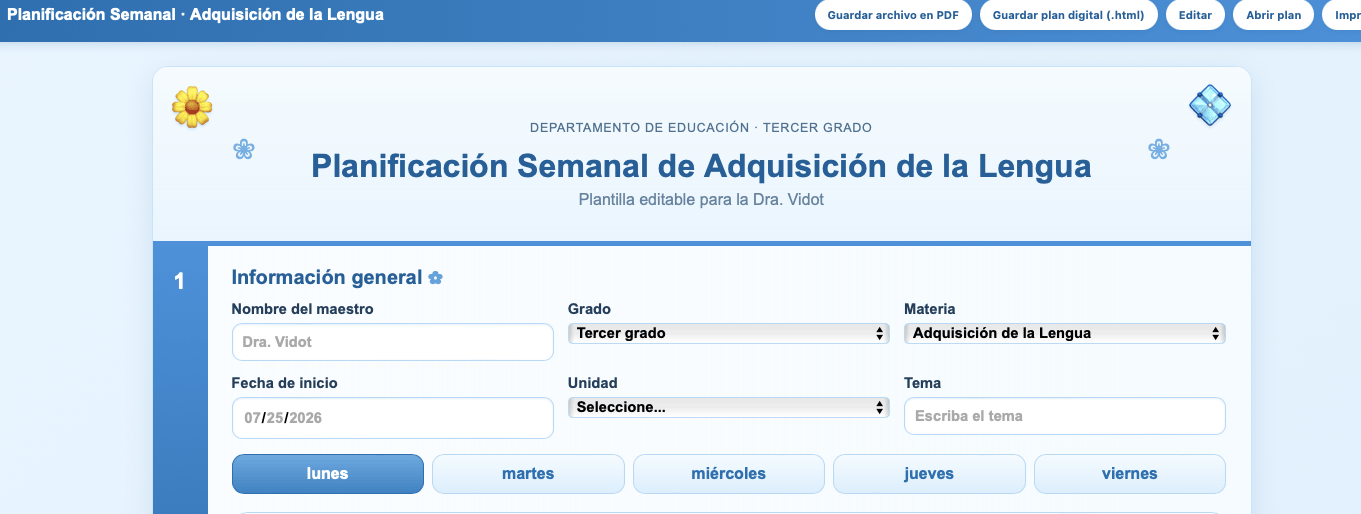Click the Editar button
The height and width of the screenshot is (514, 1361).
tap(1196, 15)
